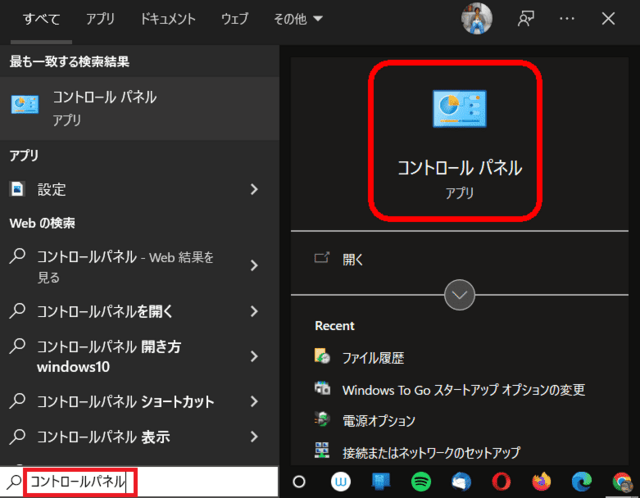640x498 pixels.
Task: Click the feedback person icon at top
Action: point(526,18)
